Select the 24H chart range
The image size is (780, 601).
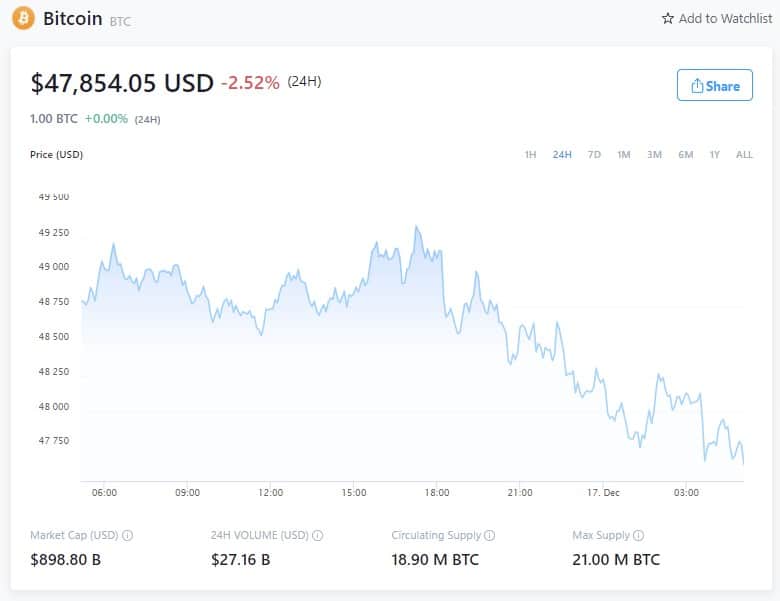click(562, 155)
